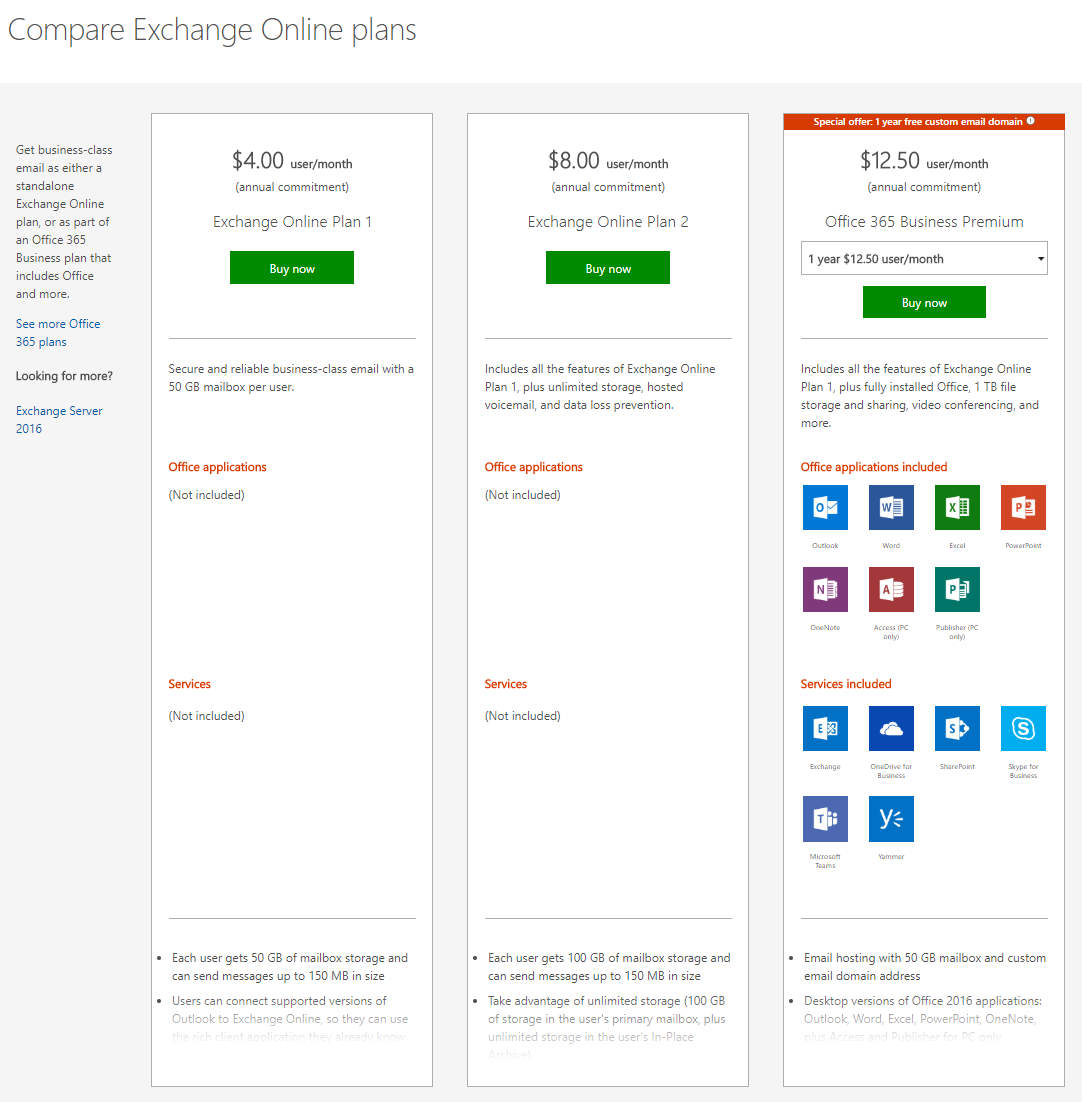Click Plan 2 Services heading

[x=505, y=685]
